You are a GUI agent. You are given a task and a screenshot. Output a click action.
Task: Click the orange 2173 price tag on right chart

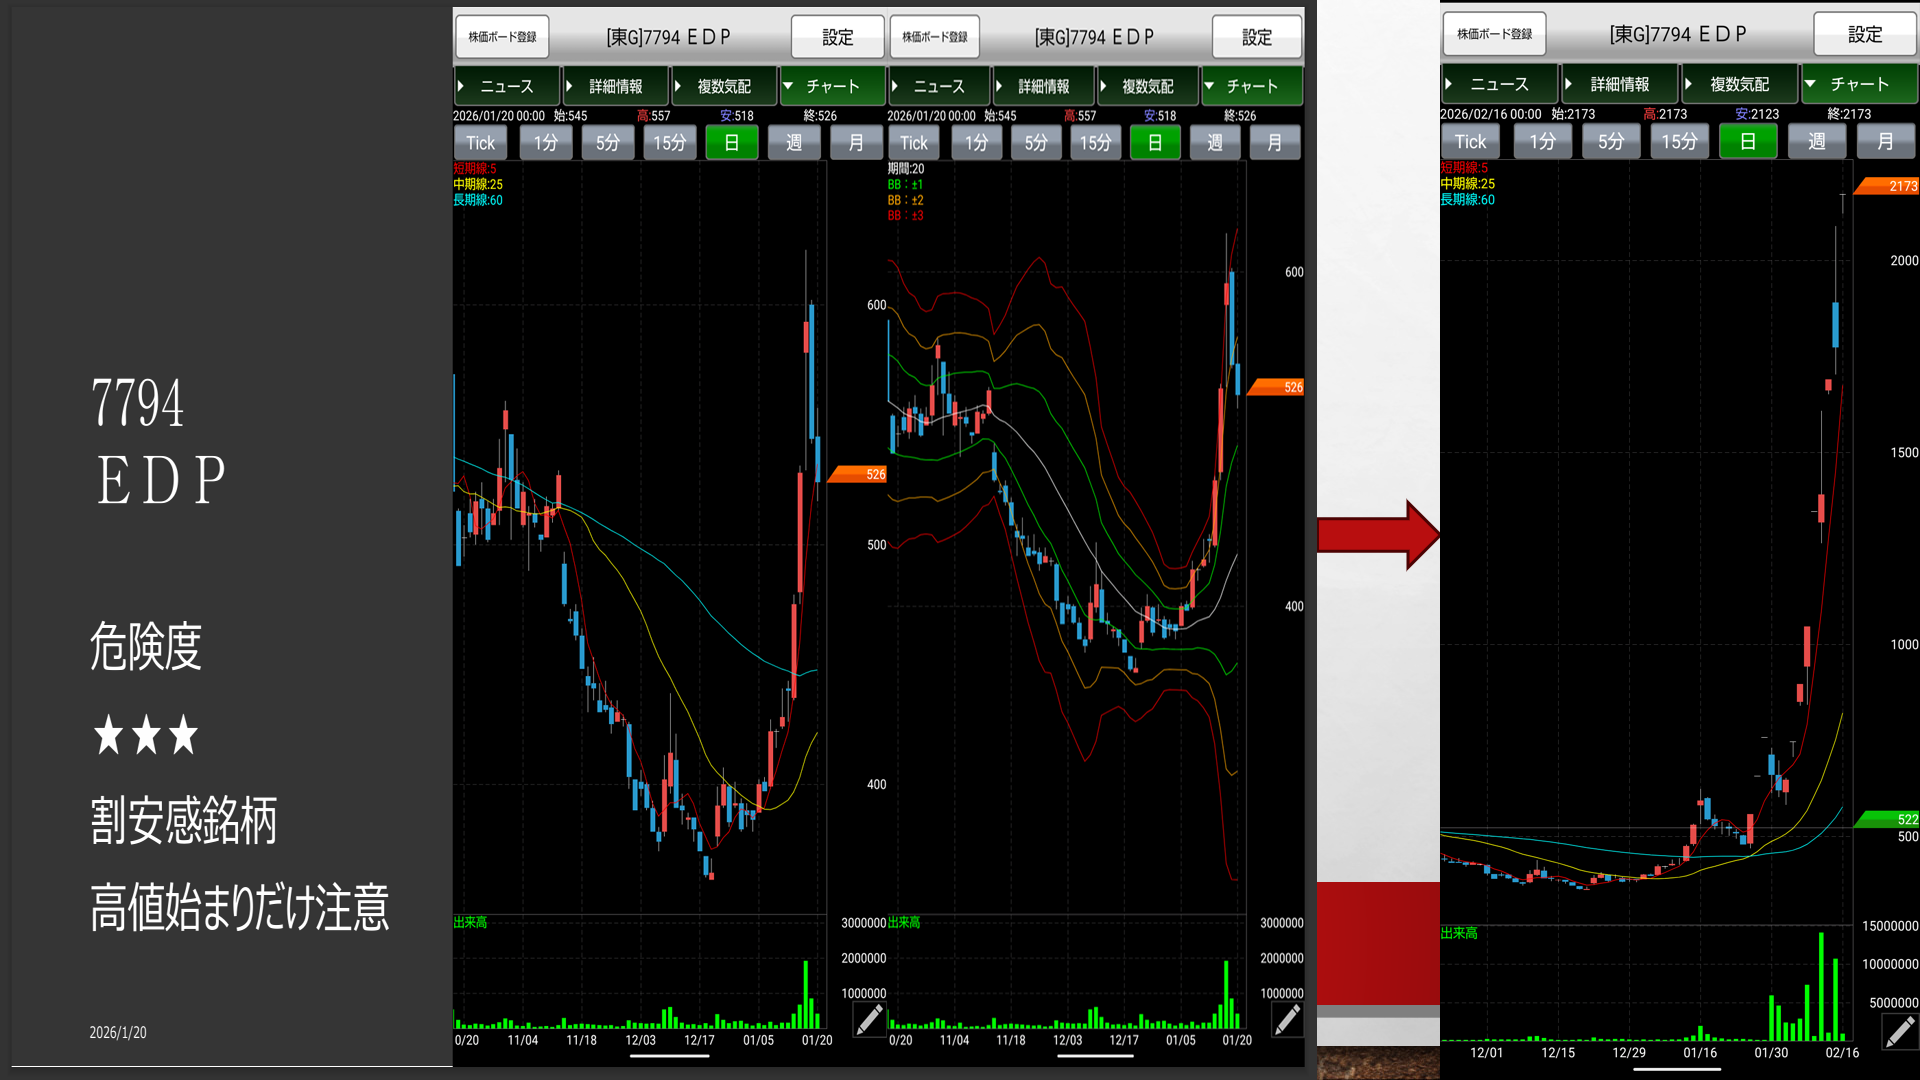pyautogui.click(x=1887, y=186)
